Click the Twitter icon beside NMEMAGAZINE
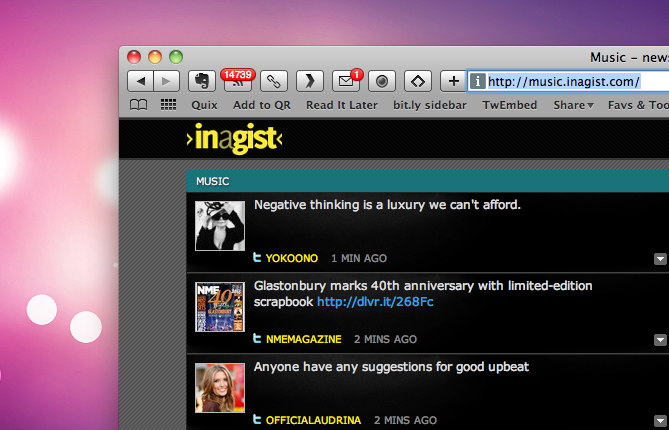 [257, 338]
